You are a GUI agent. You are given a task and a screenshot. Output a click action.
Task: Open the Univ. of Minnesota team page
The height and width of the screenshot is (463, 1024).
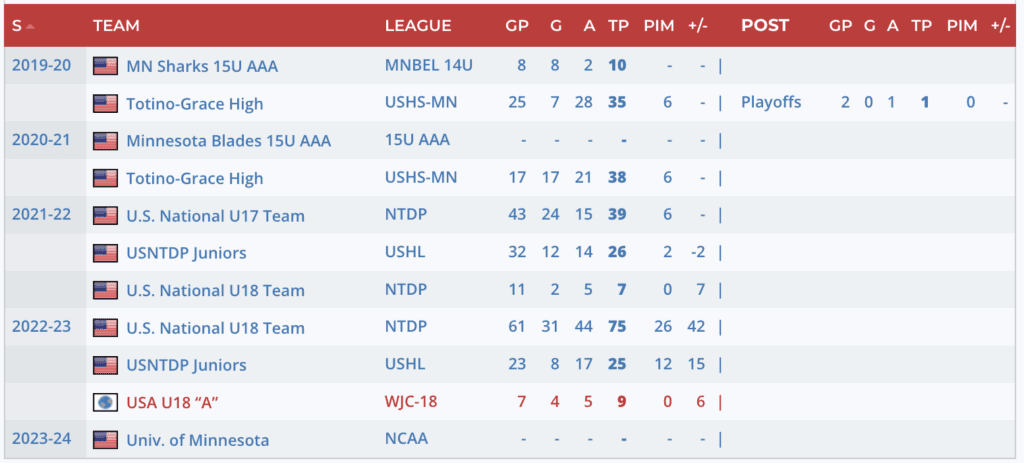(x=197, y=440)
